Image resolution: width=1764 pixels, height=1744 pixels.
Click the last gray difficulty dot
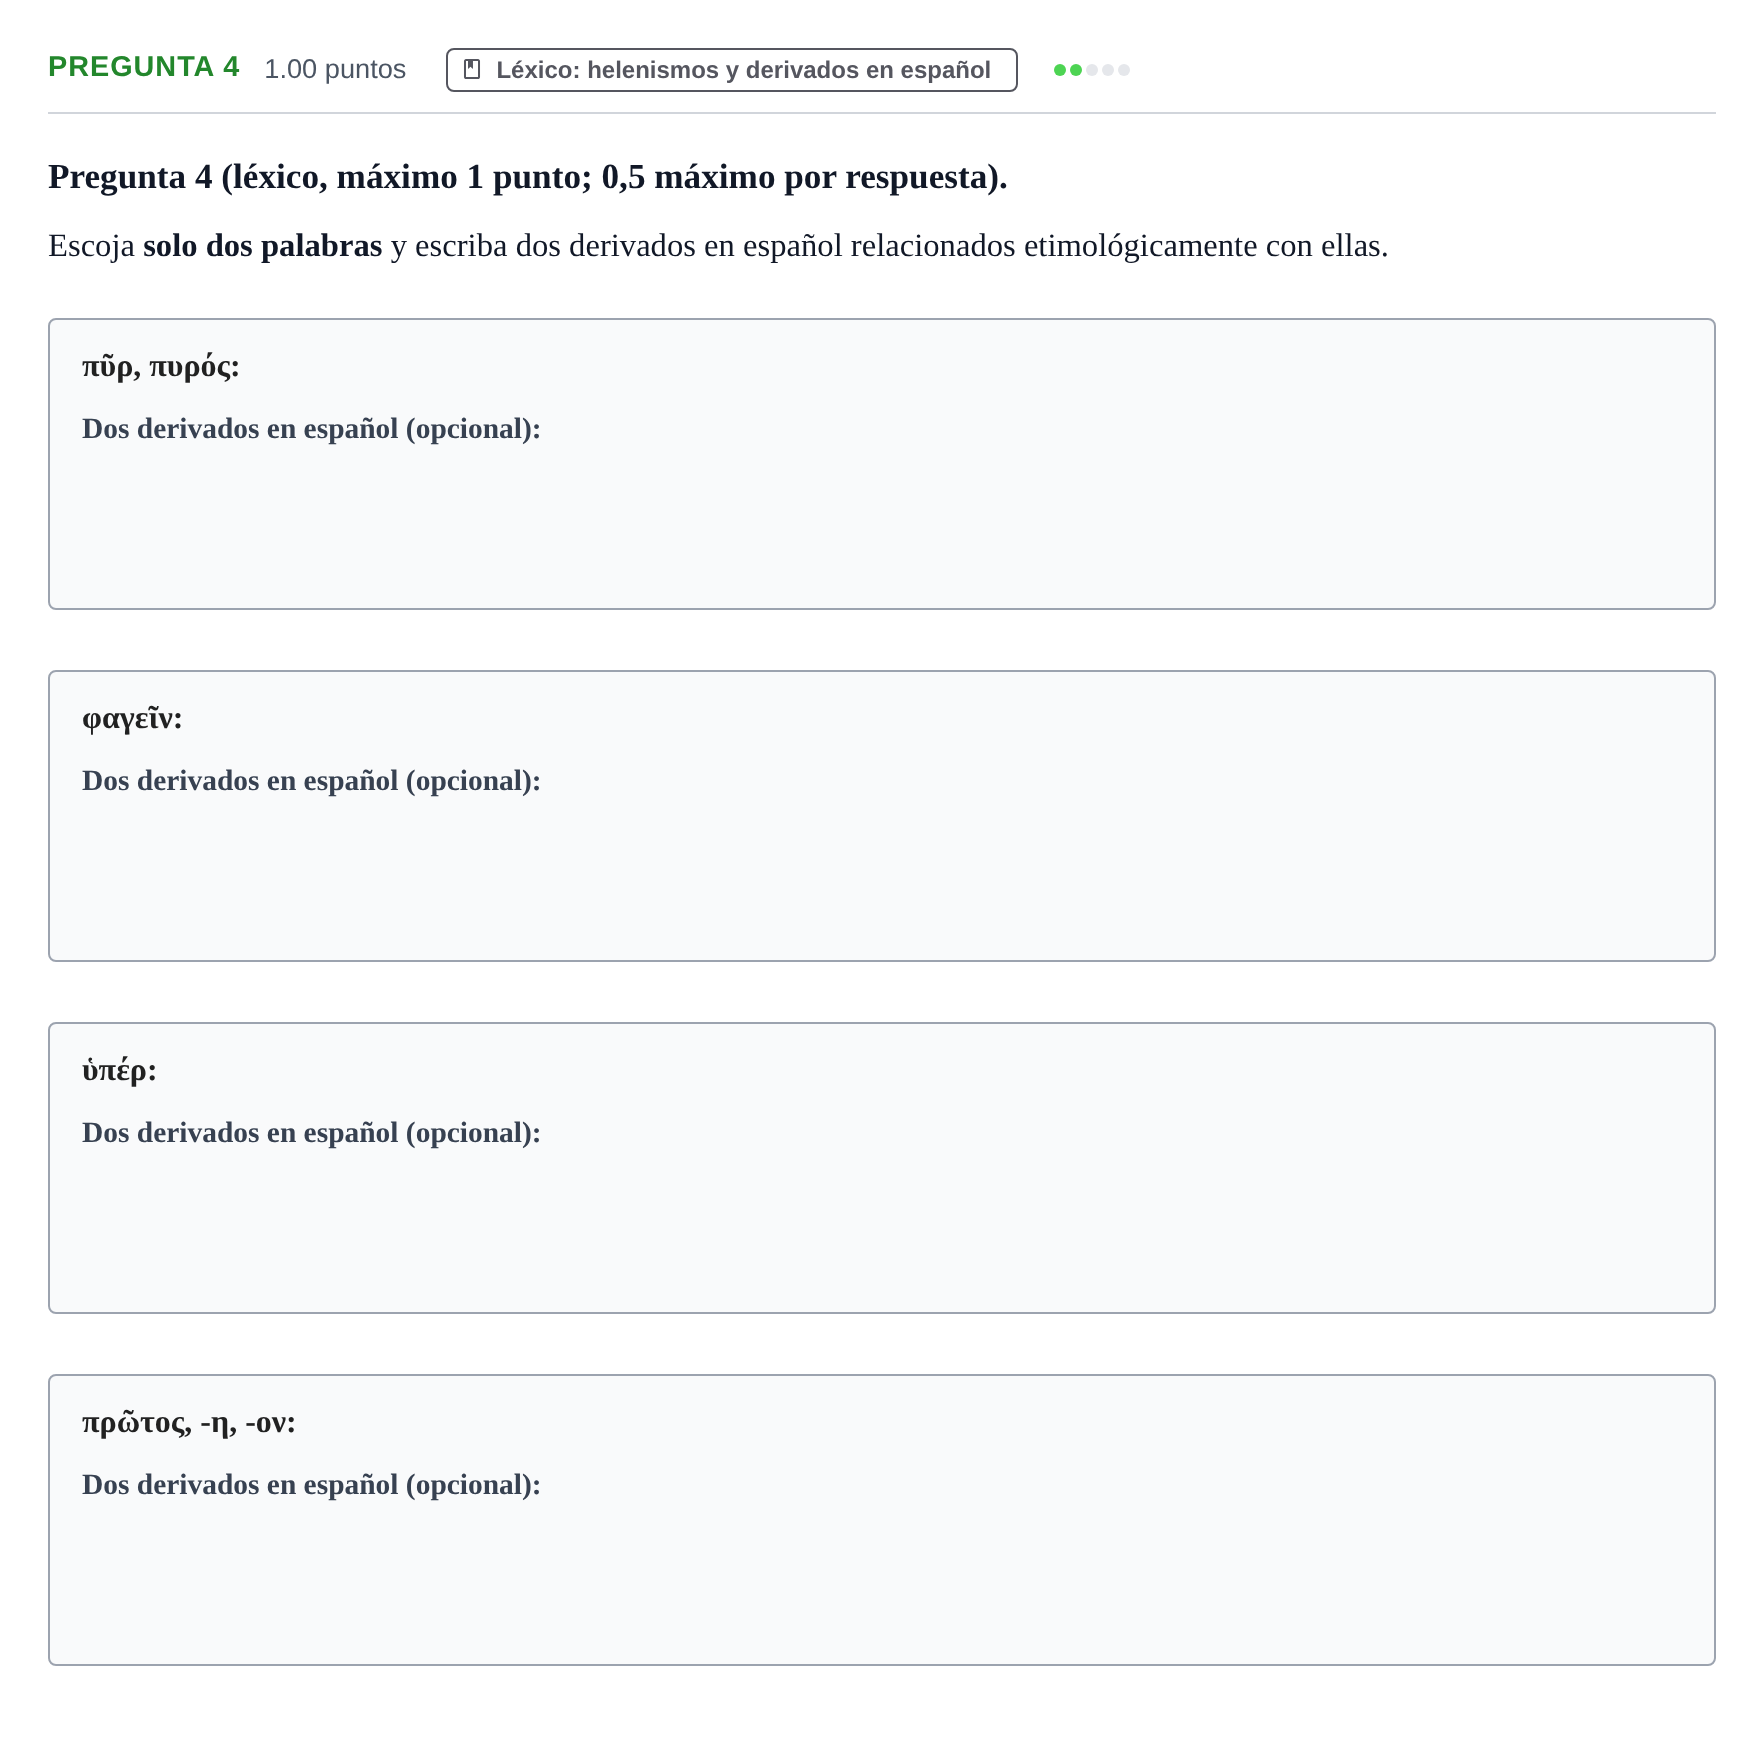[x=1124, y=70]
